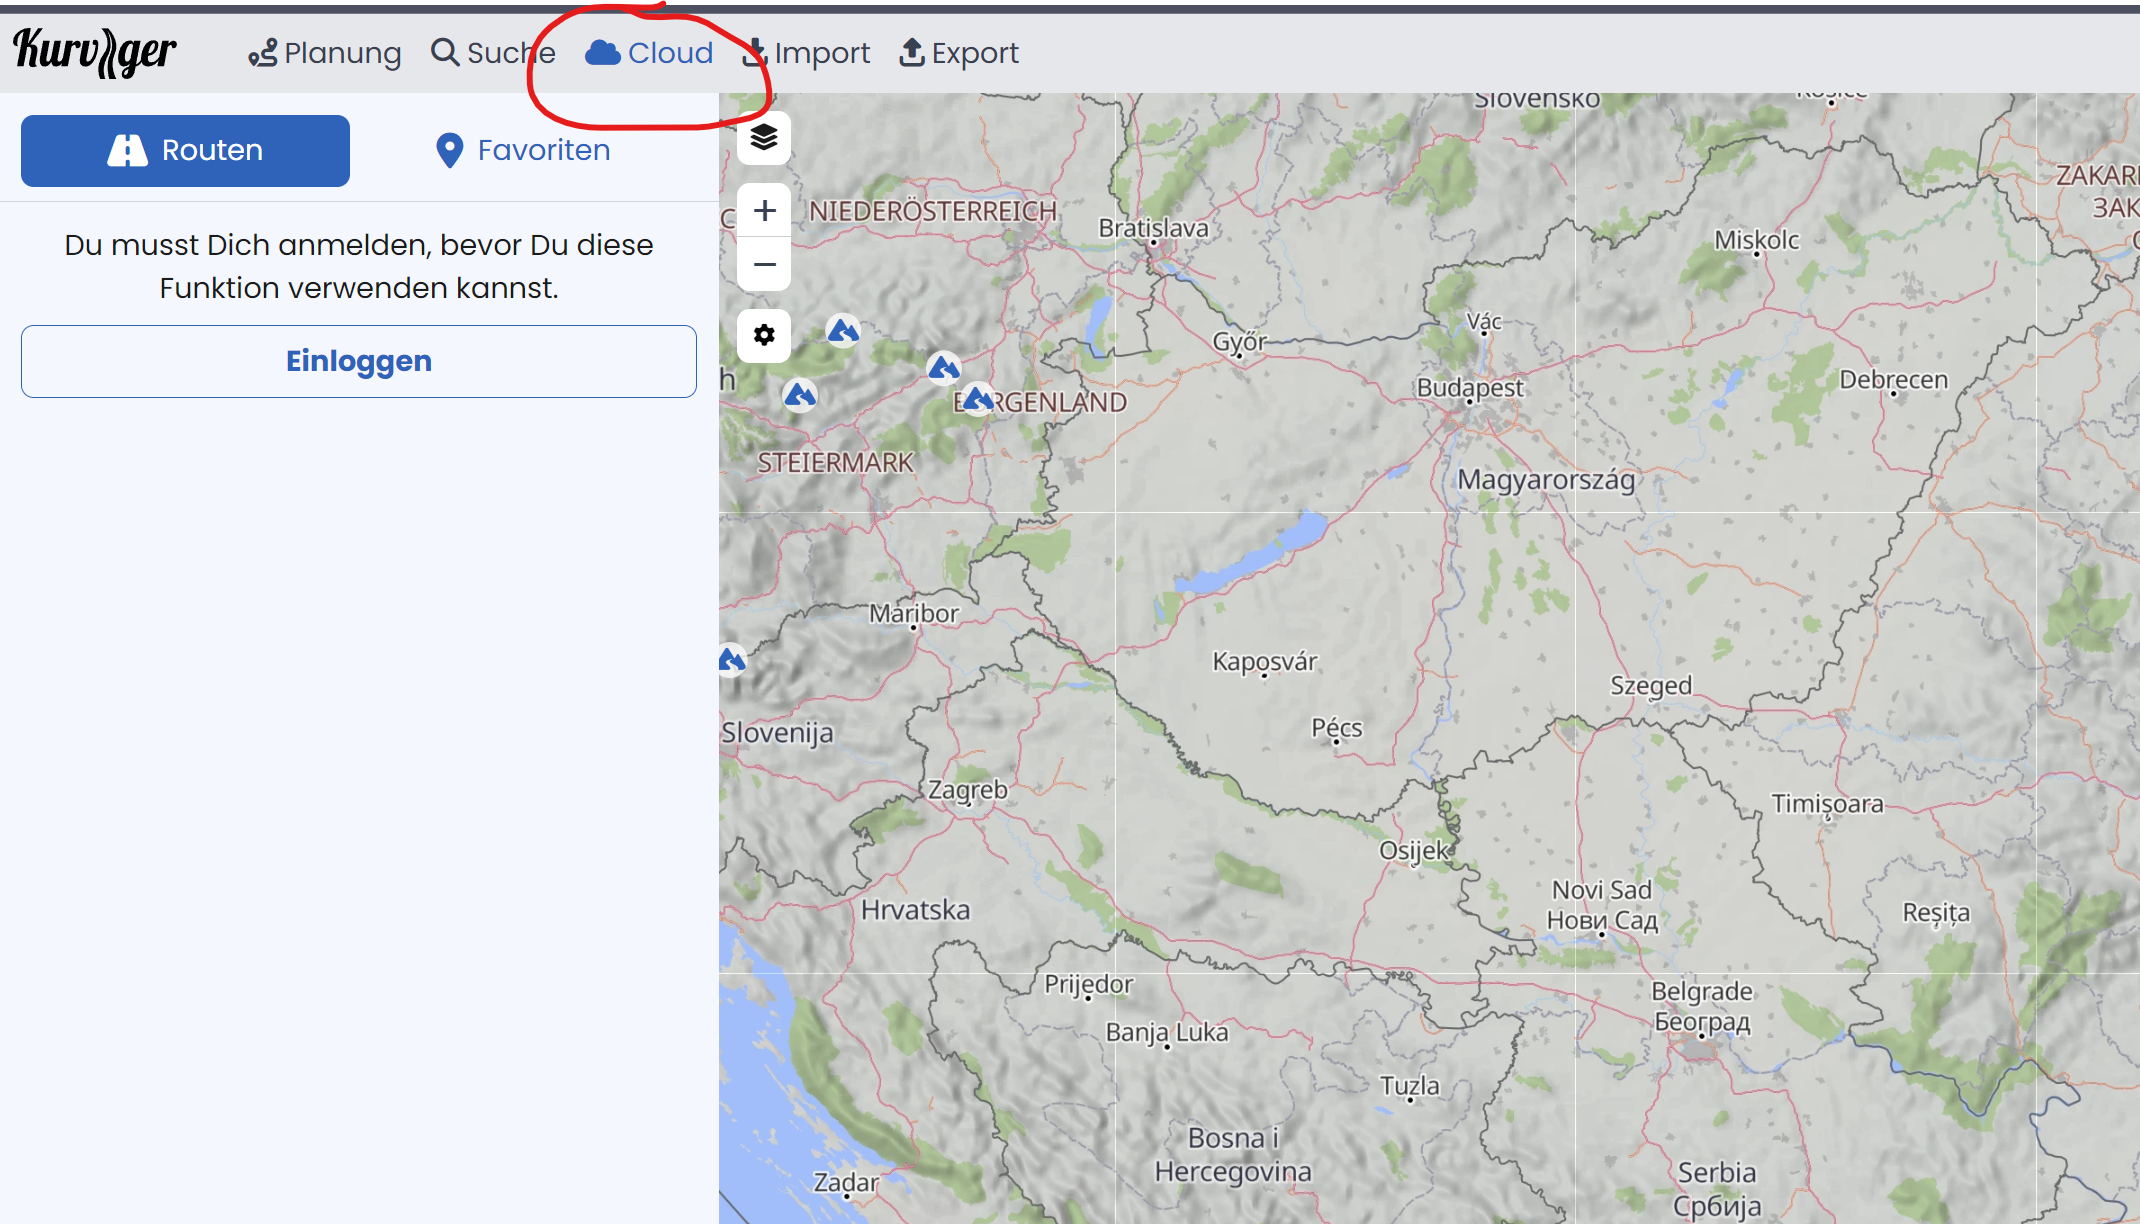The width and height of the screenshot is (2140, 1224).
Task: Open the Export menu item
Action: (x=960, y=53)
